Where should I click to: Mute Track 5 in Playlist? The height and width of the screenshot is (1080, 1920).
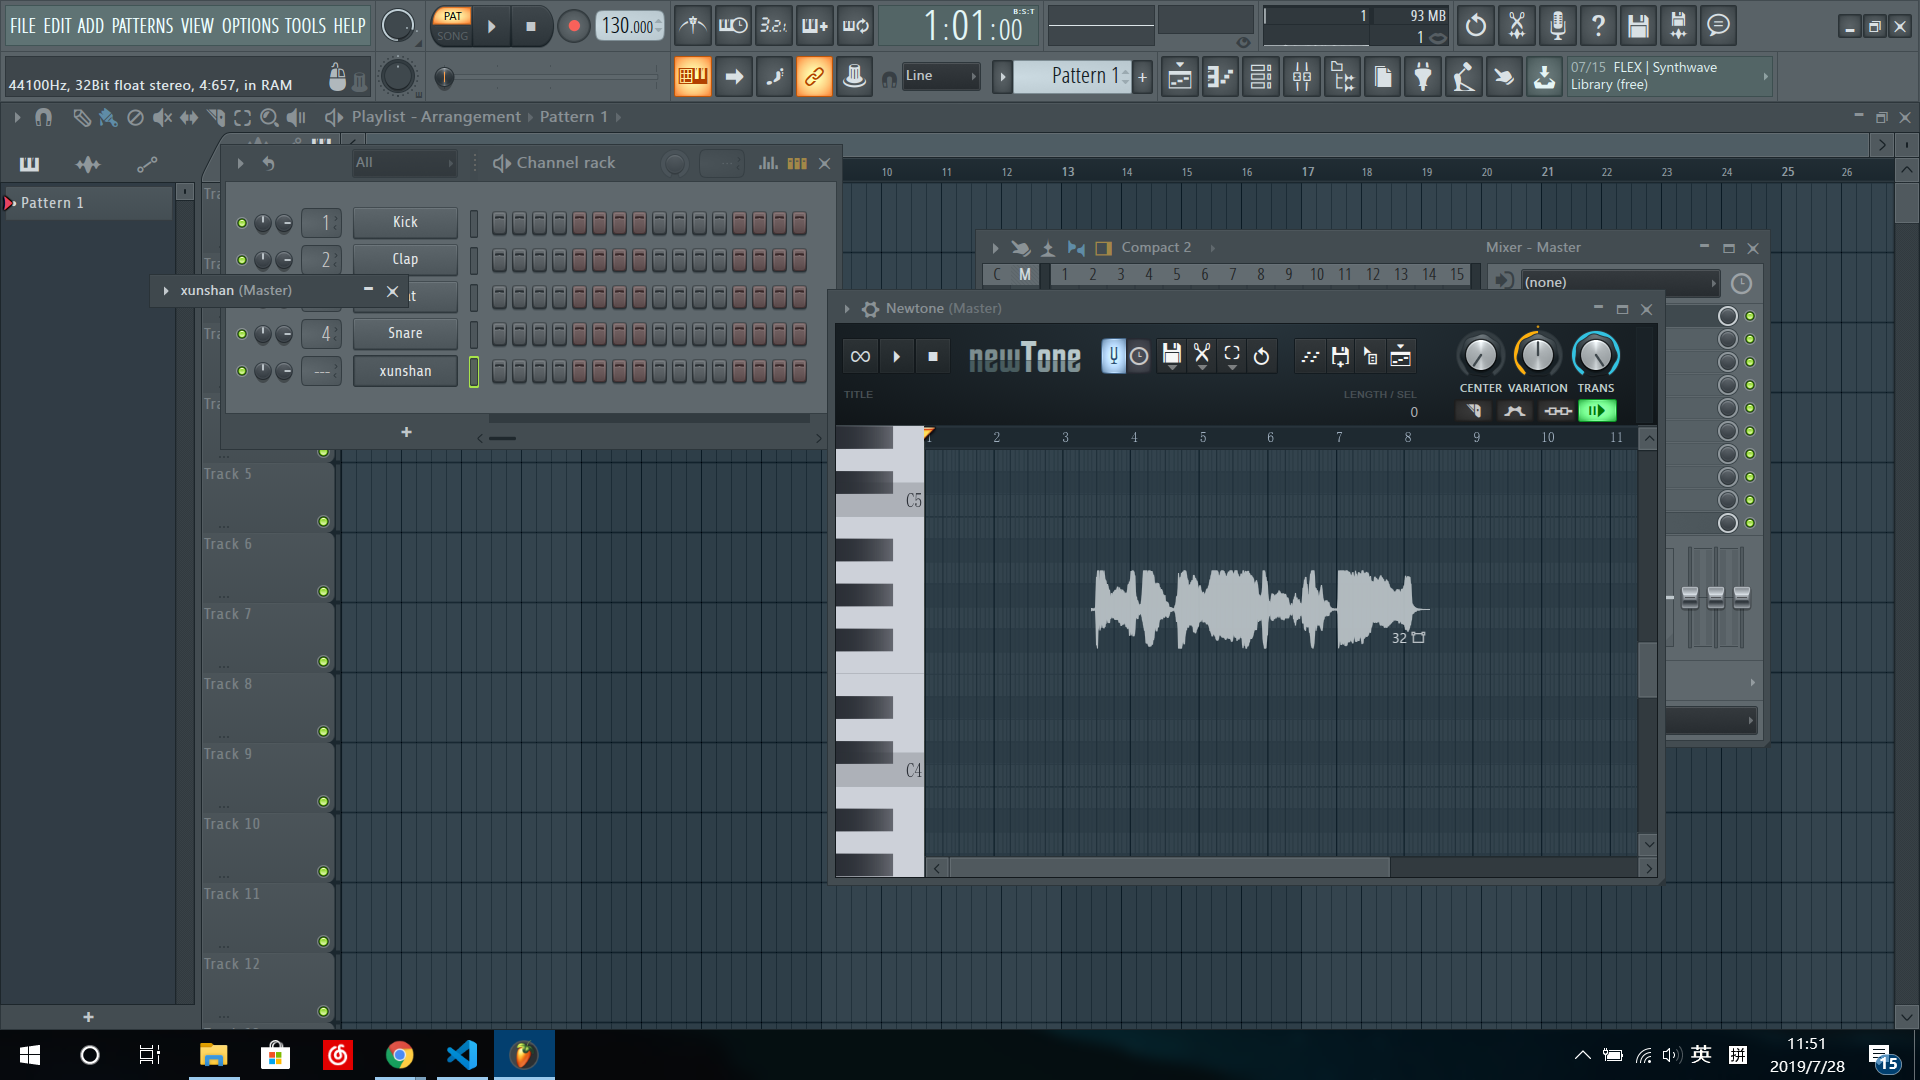pyautogui.click(x=323, y=521)
